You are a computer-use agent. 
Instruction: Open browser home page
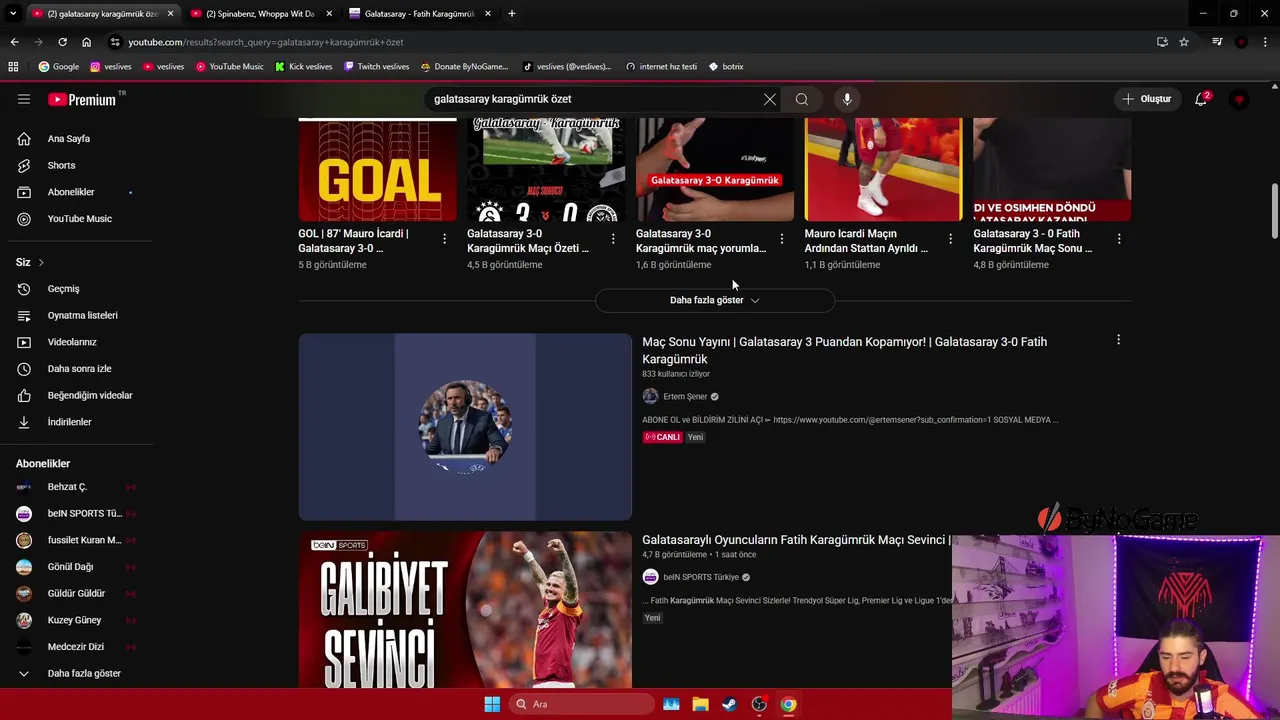[86, 42]
